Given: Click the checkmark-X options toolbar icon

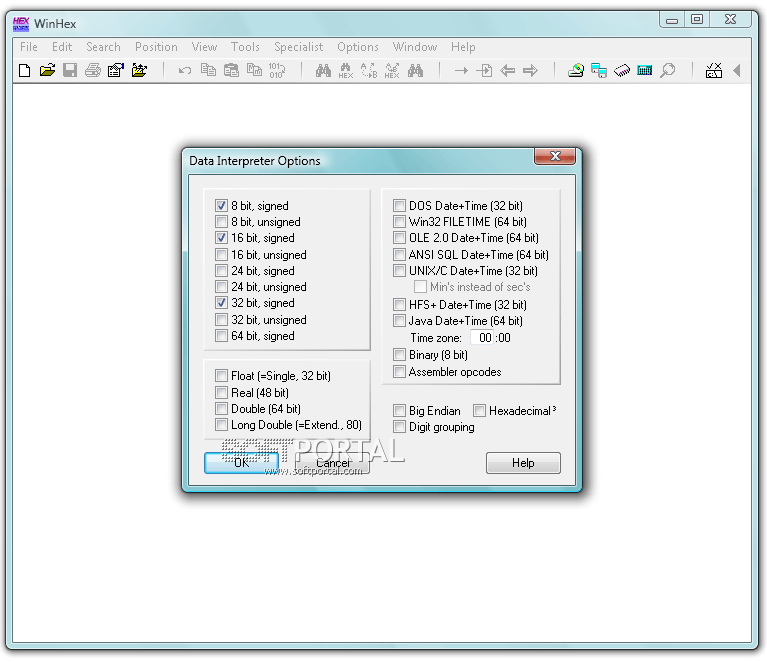Looking at the screenshot, I should coord(714,70).
